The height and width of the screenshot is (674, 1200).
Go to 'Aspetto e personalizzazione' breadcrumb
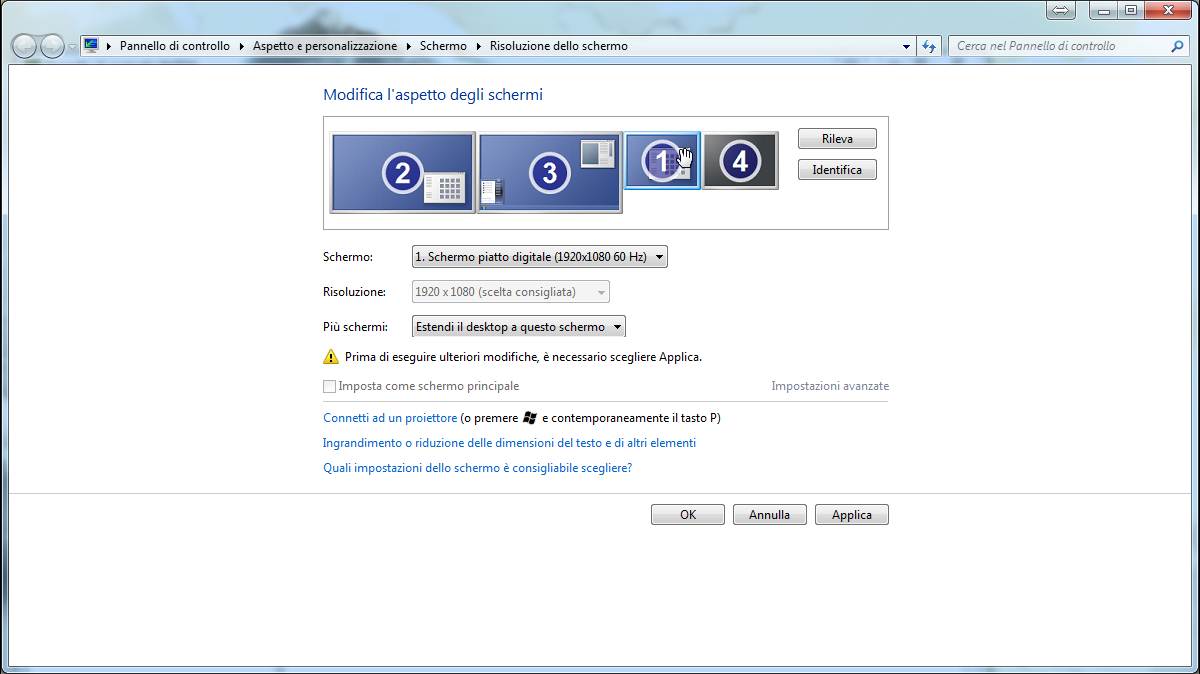pyautogui.click(x=324, y=46)
